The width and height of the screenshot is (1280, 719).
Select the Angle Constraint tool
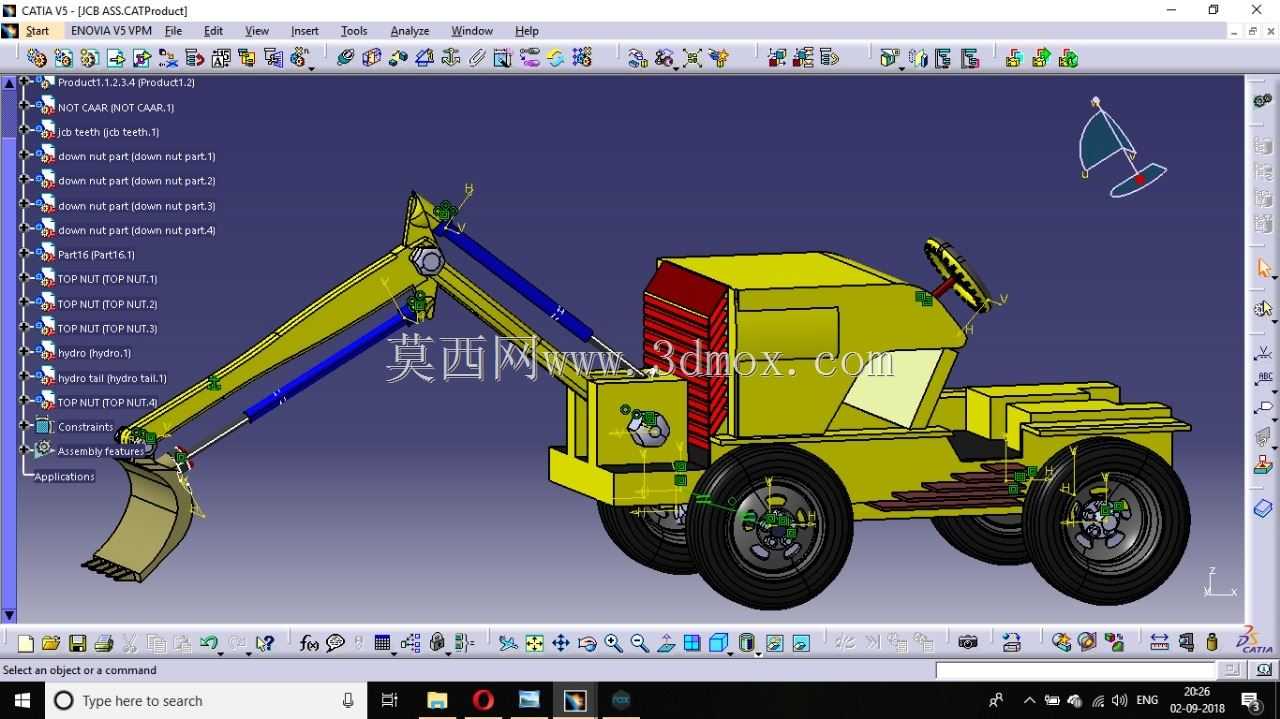424,58
